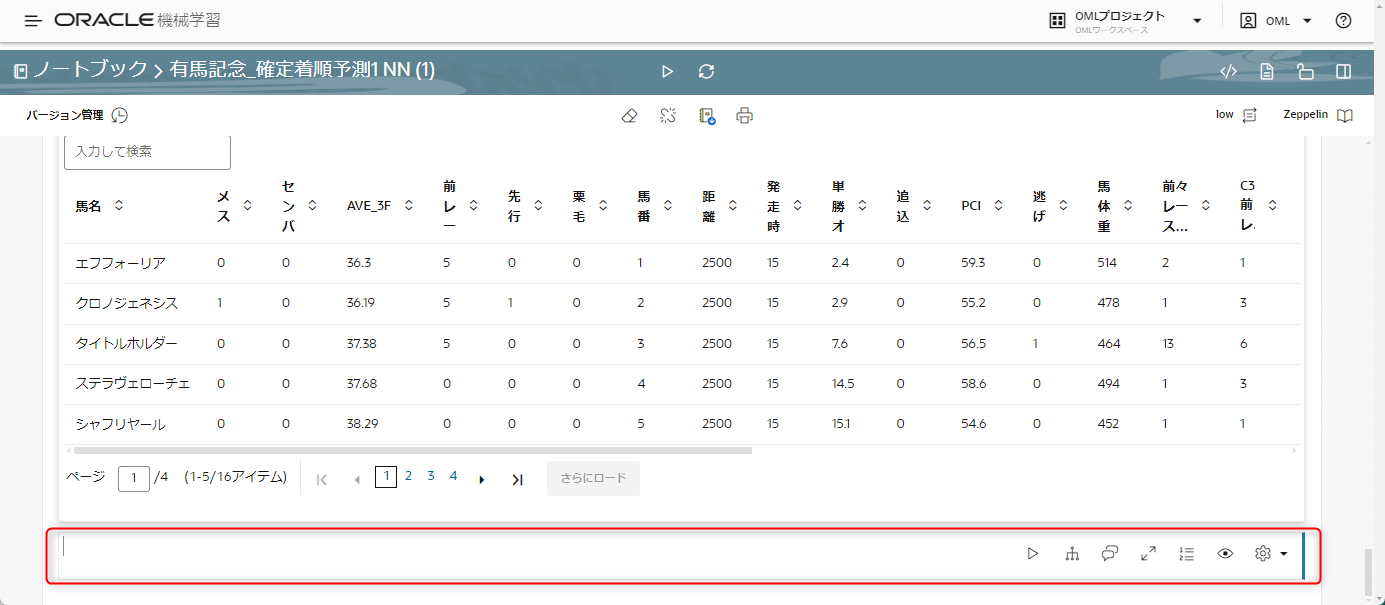Viewport: 1385px width, 605px height.
Task: Run the empty paragraph
Action: [x=1033, y=553]
